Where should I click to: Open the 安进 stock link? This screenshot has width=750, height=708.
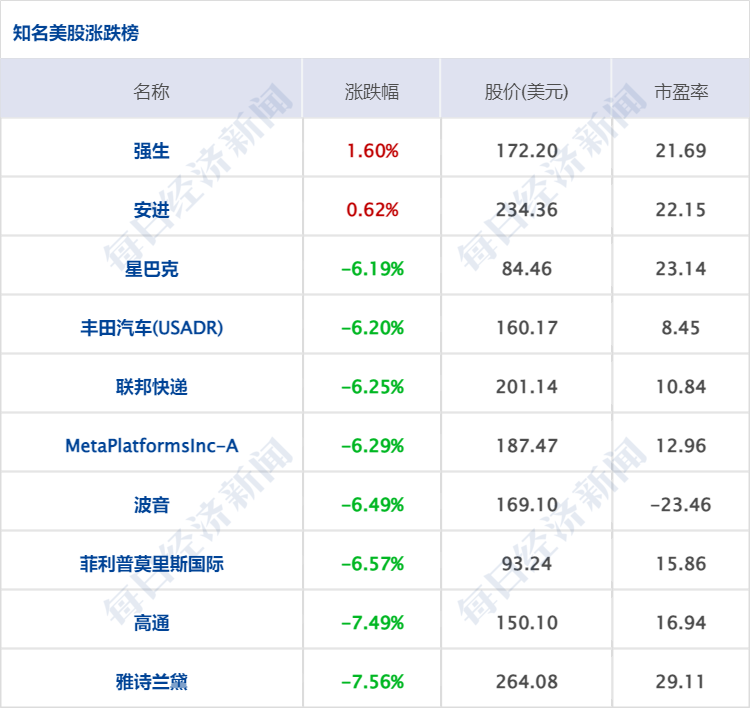152,210
